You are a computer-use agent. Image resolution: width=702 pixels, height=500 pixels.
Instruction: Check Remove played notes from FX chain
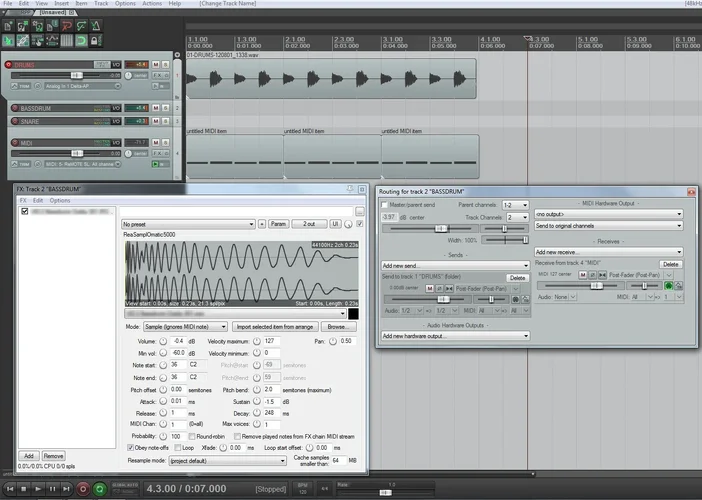pos(237,436)
